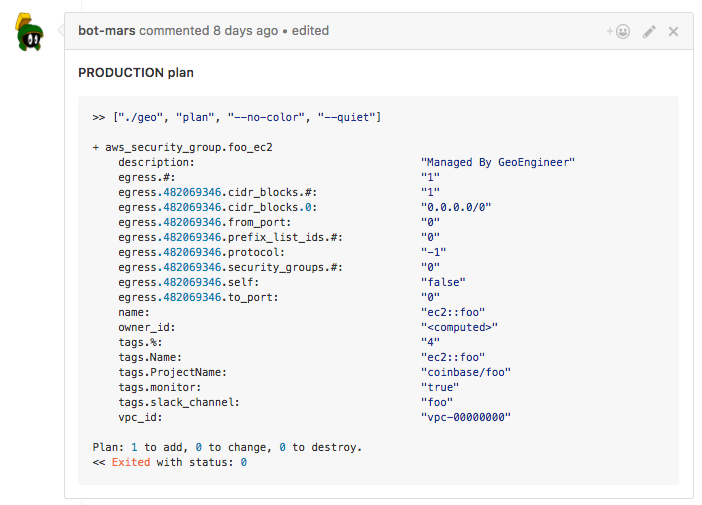Open the bot-mars avatar profile
The width and height of the screenshot is (702, 505).
pos(30,32)
